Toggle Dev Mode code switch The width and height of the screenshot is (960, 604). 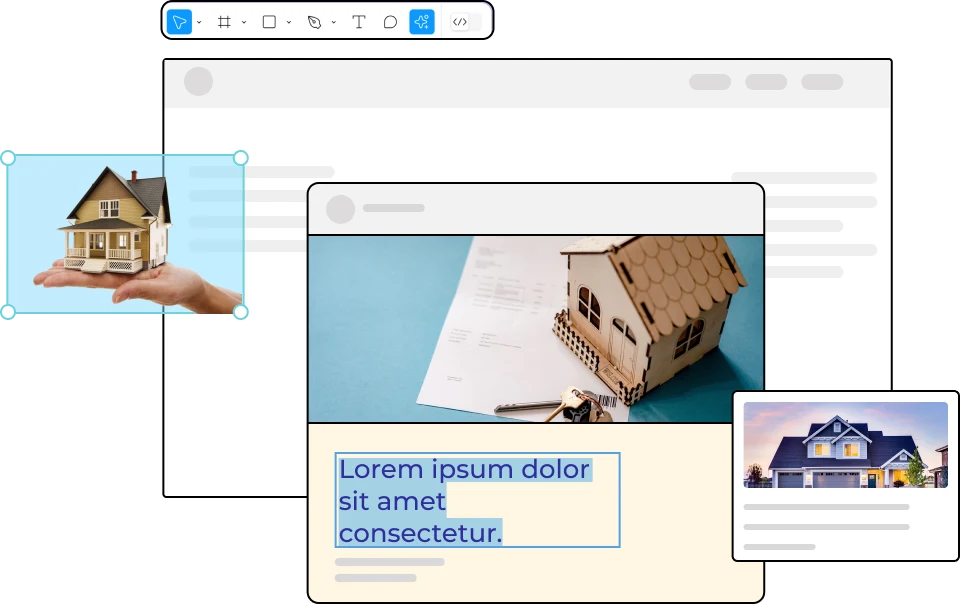(x=460, y=22)
